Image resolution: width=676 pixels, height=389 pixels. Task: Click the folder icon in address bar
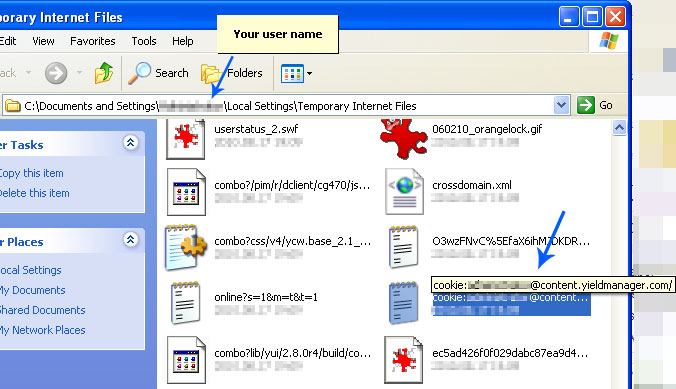[13, 106]
